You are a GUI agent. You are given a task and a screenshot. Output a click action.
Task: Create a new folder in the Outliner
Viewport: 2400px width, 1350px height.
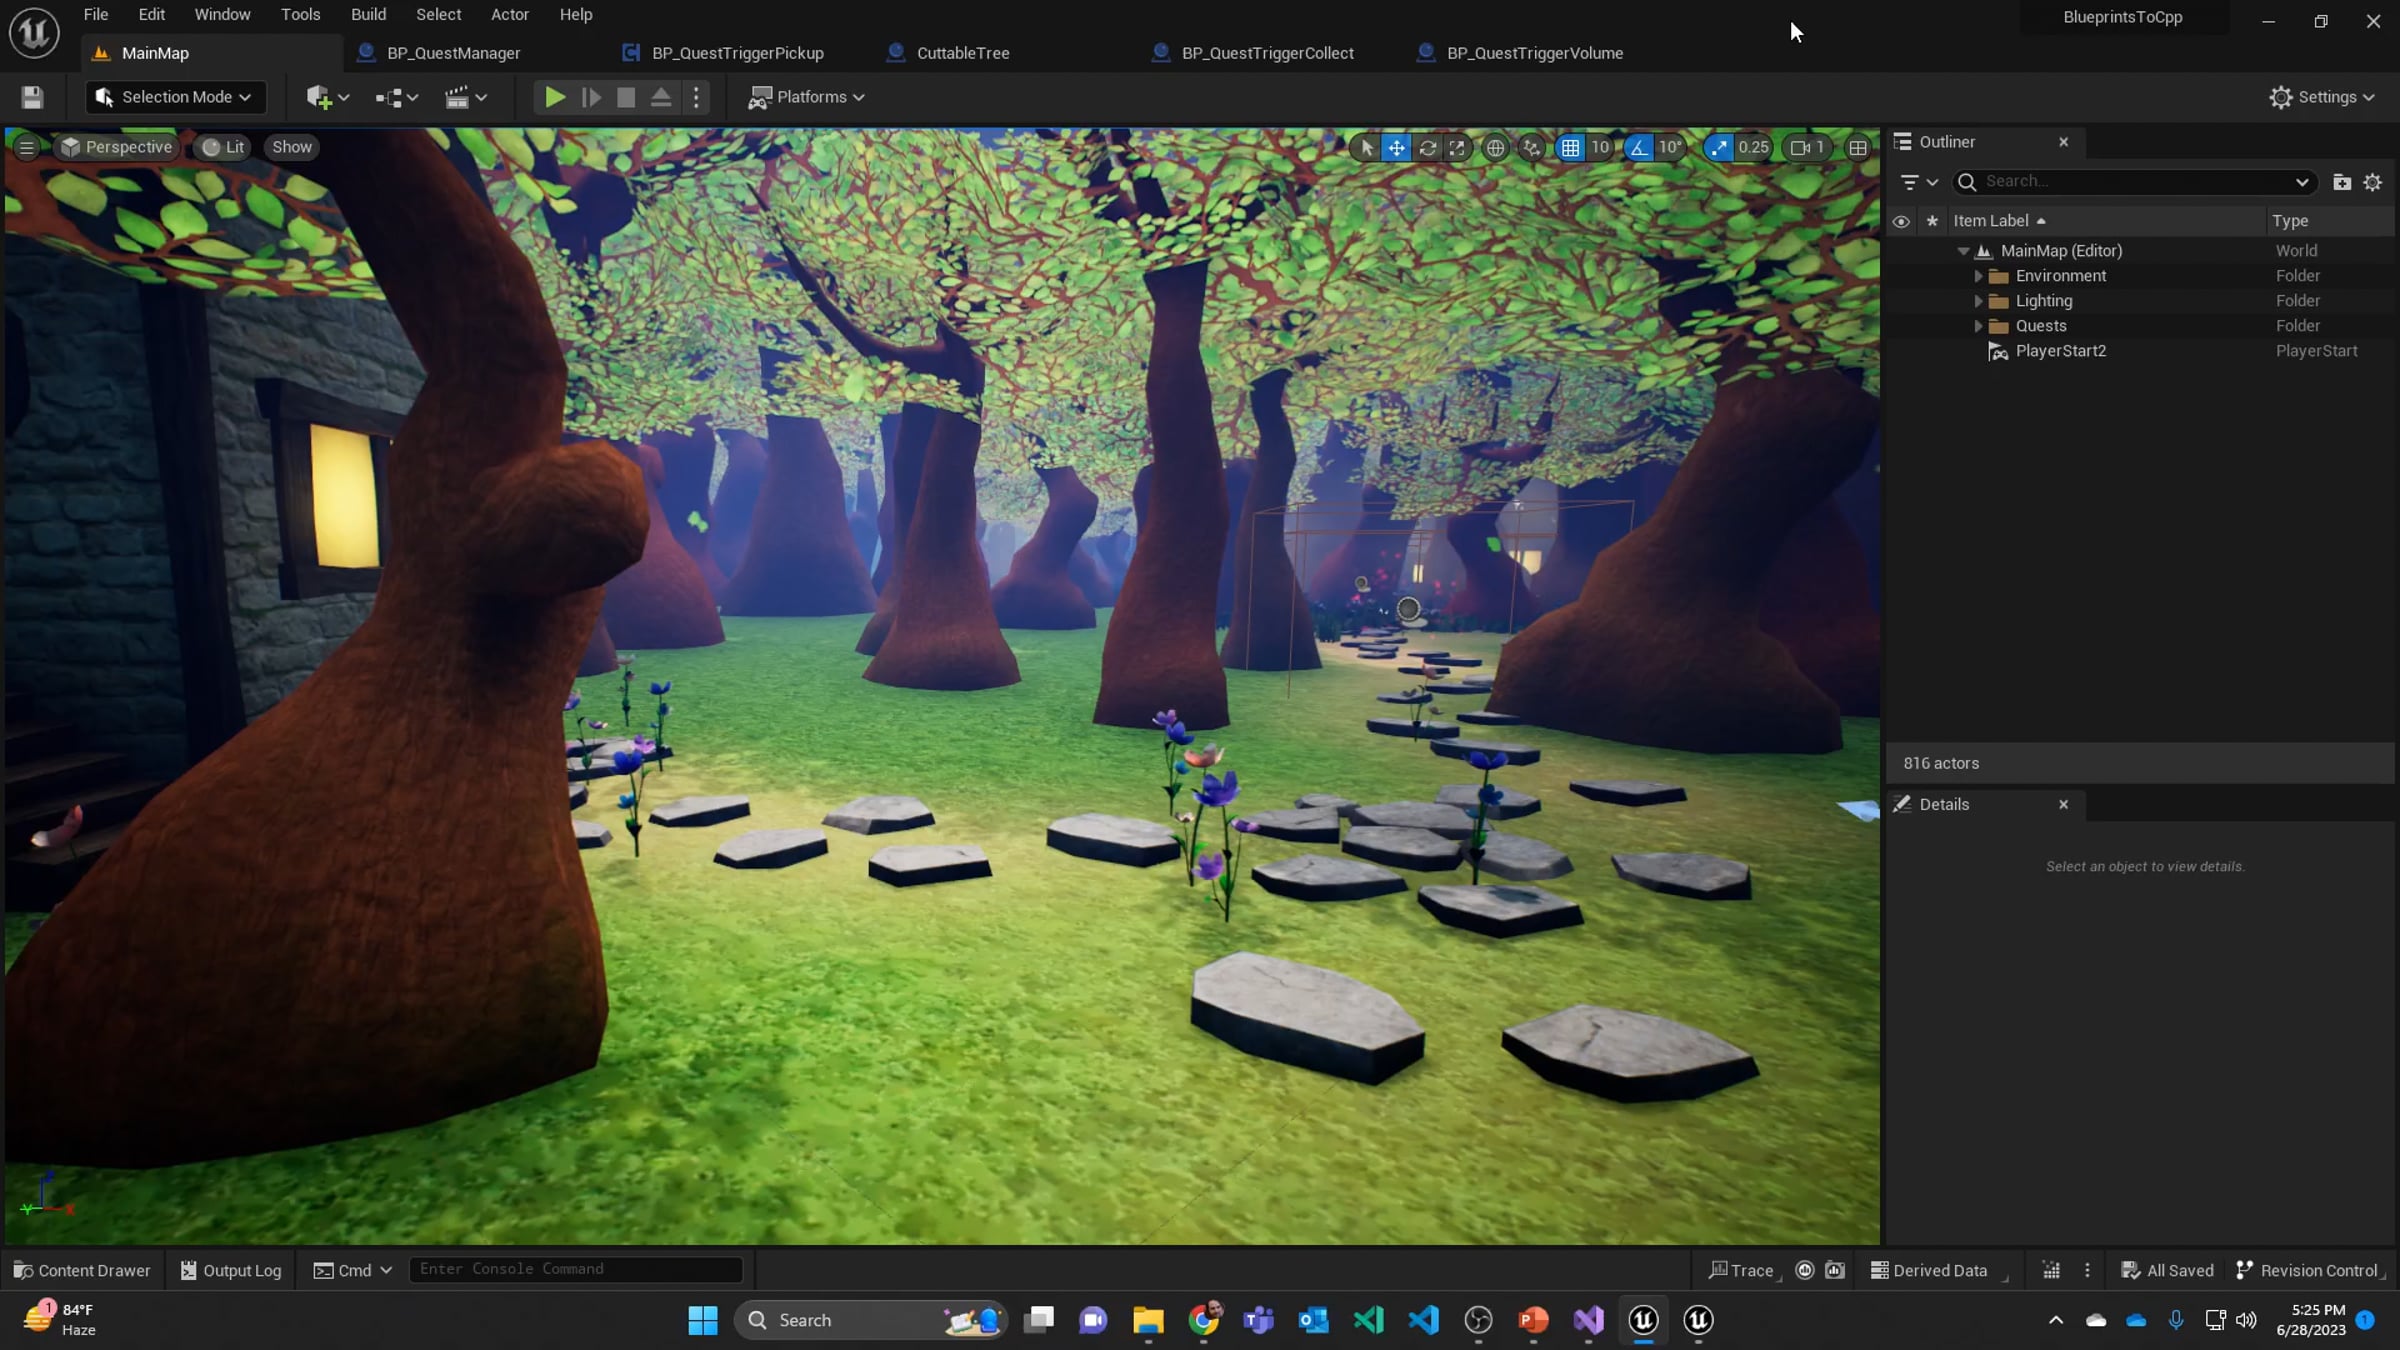coord(2342,182)
